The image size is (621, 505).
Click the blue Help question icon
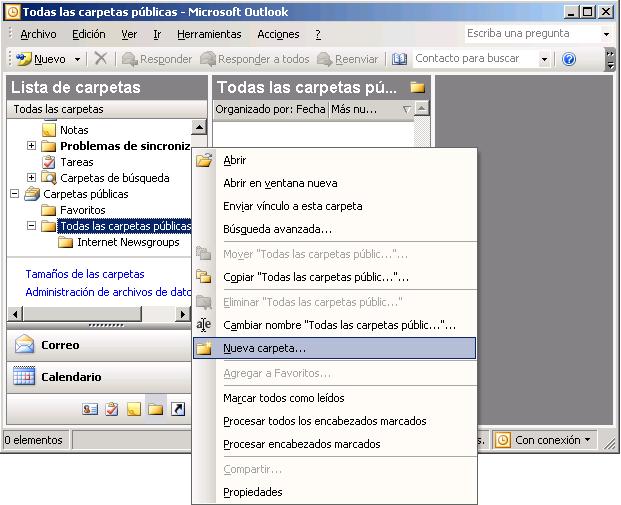click(x=569, y=59)
